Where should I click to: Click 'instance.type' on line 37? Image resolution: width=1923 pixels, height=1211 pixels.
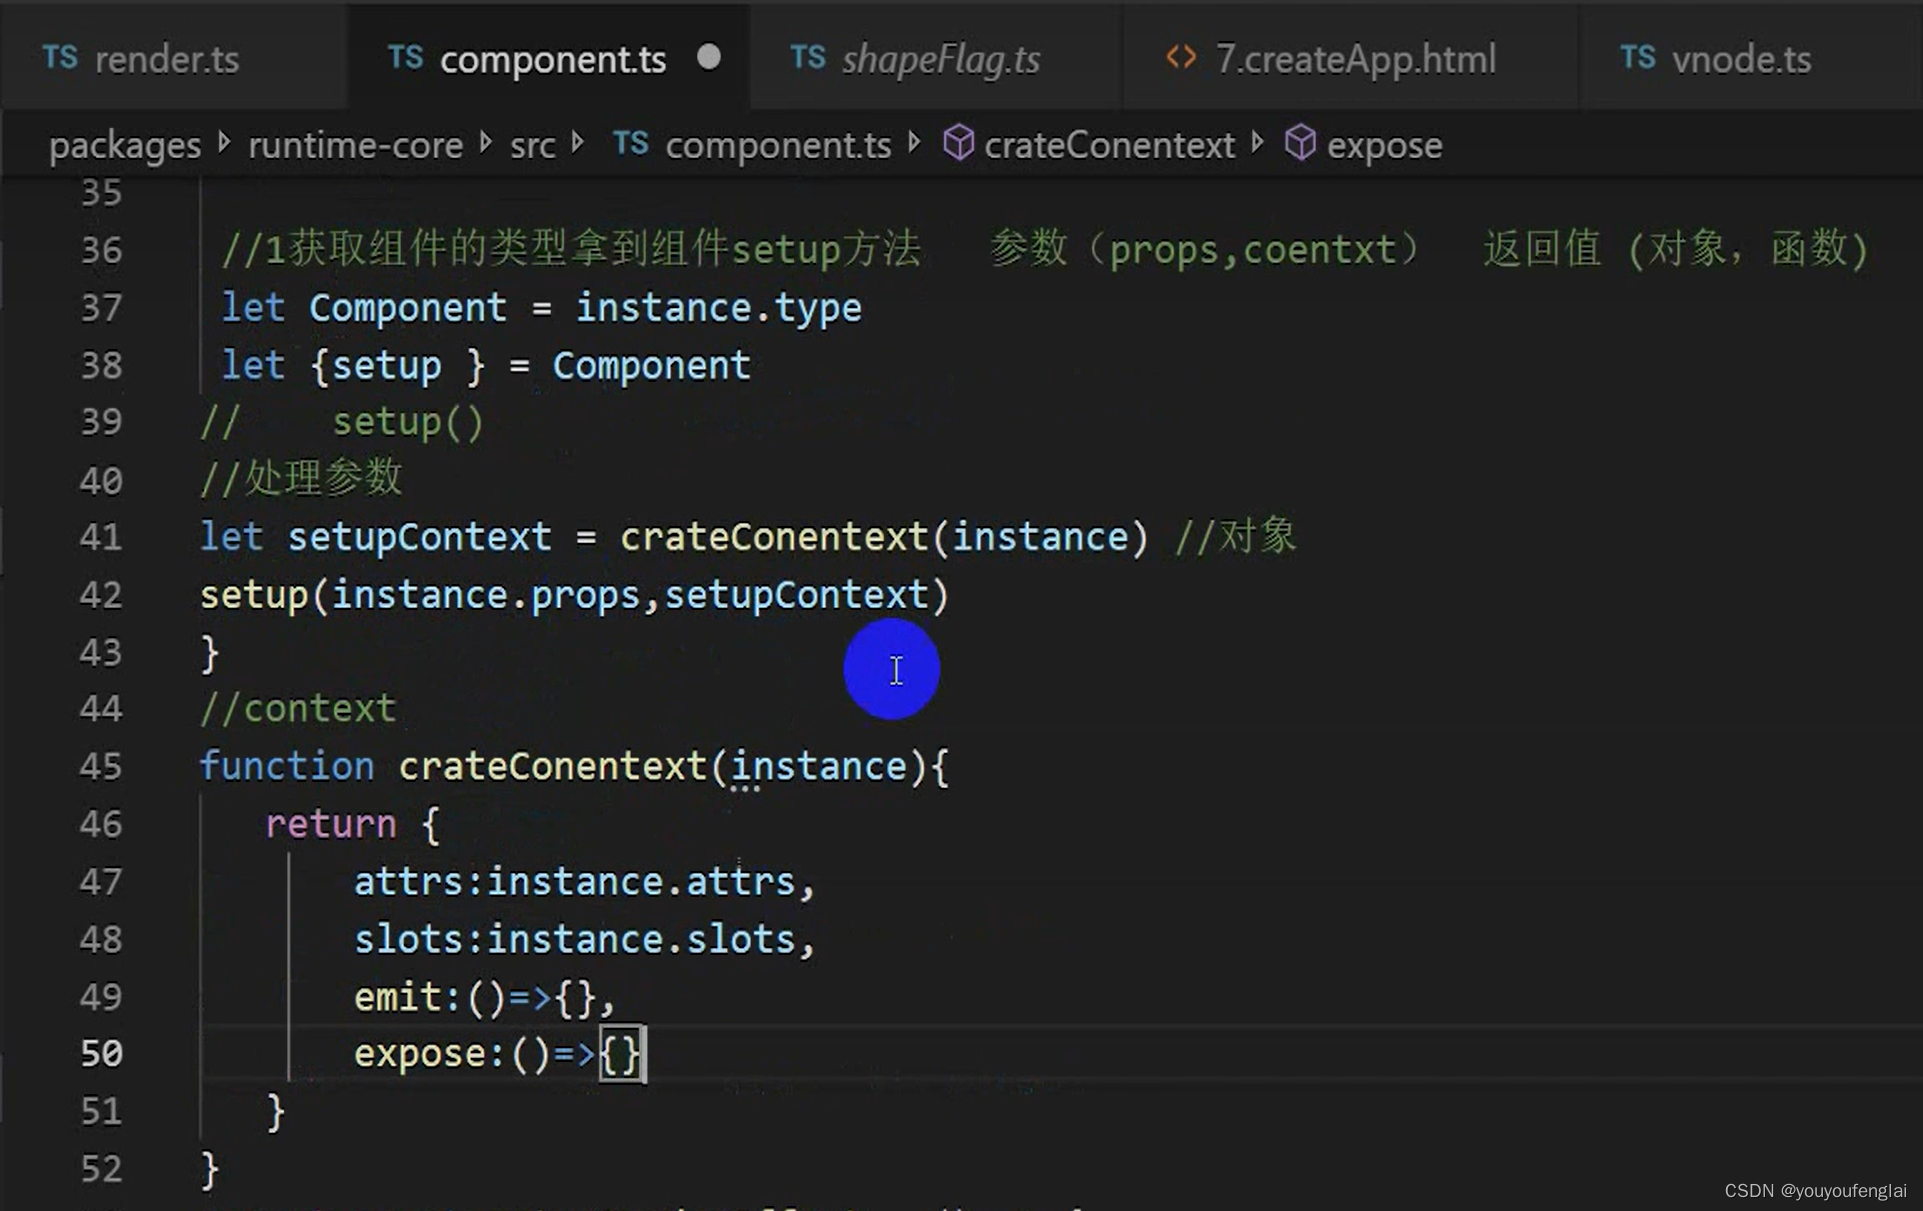718,308
